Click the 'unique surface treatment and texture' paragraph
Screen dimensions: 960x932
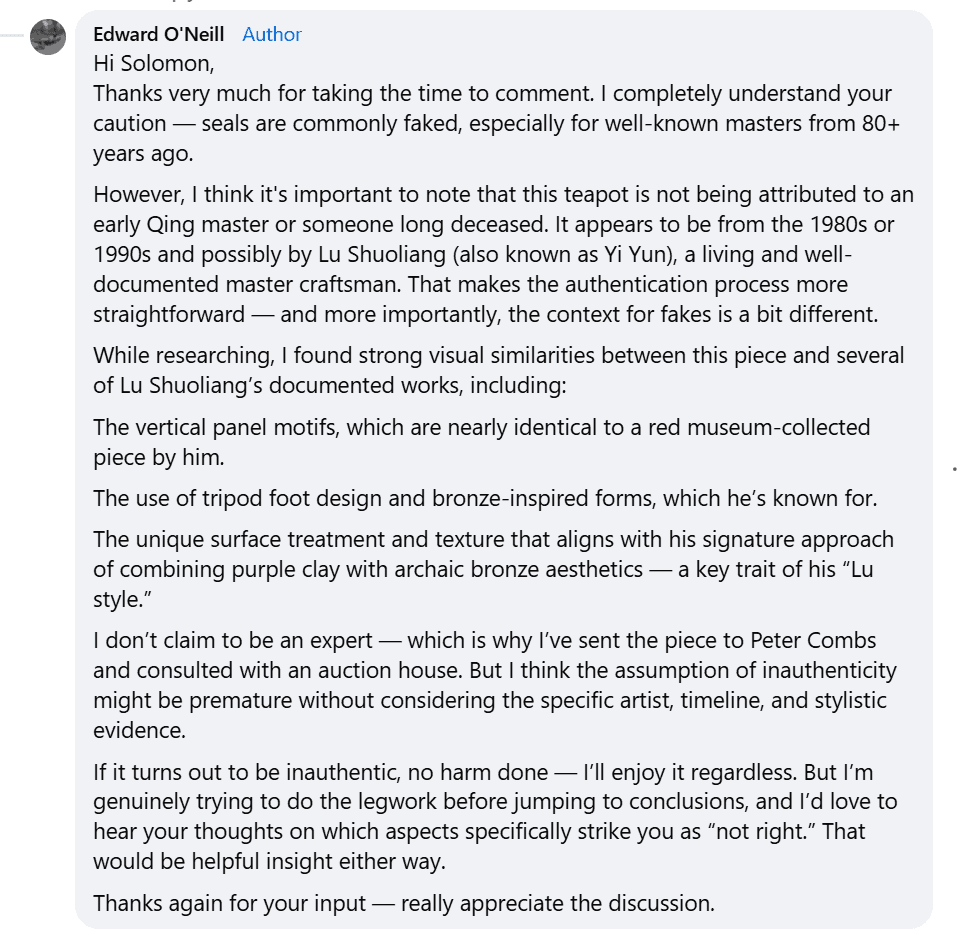point(493,569)
